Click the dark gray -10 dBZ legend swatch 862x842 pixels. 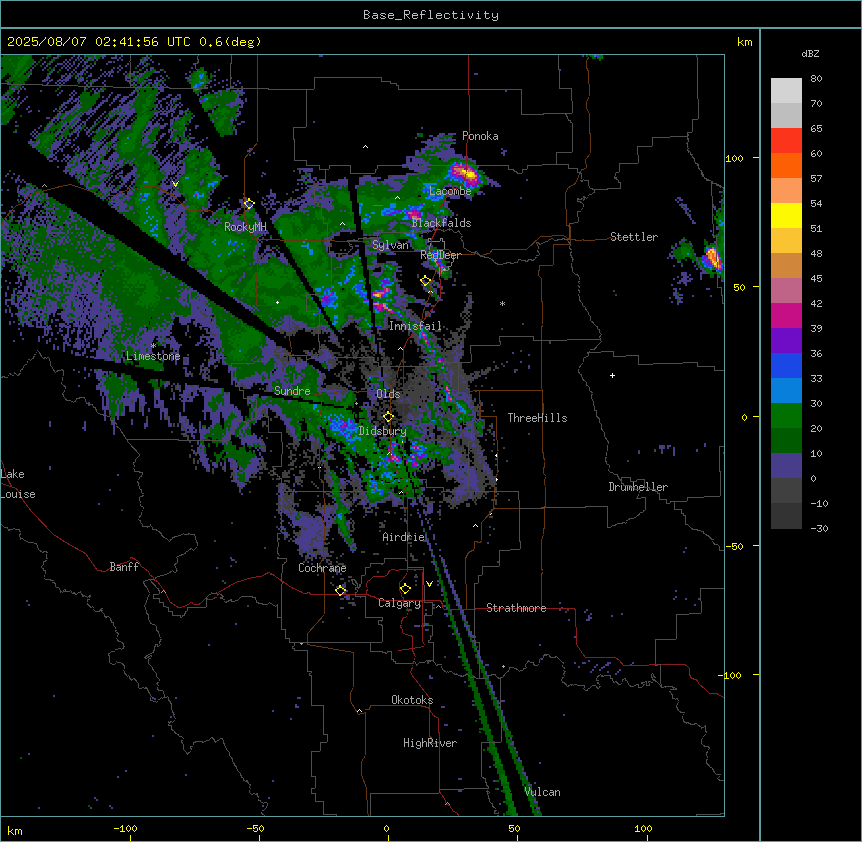(x=786, y=516)
